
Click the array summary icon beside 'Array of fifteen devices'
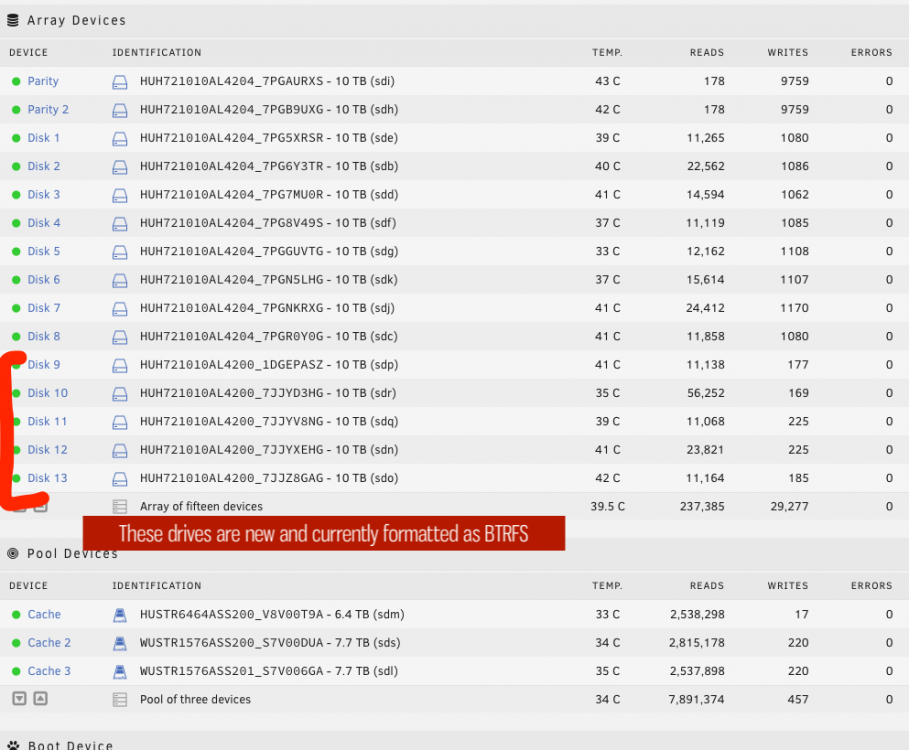click(119, 507)
